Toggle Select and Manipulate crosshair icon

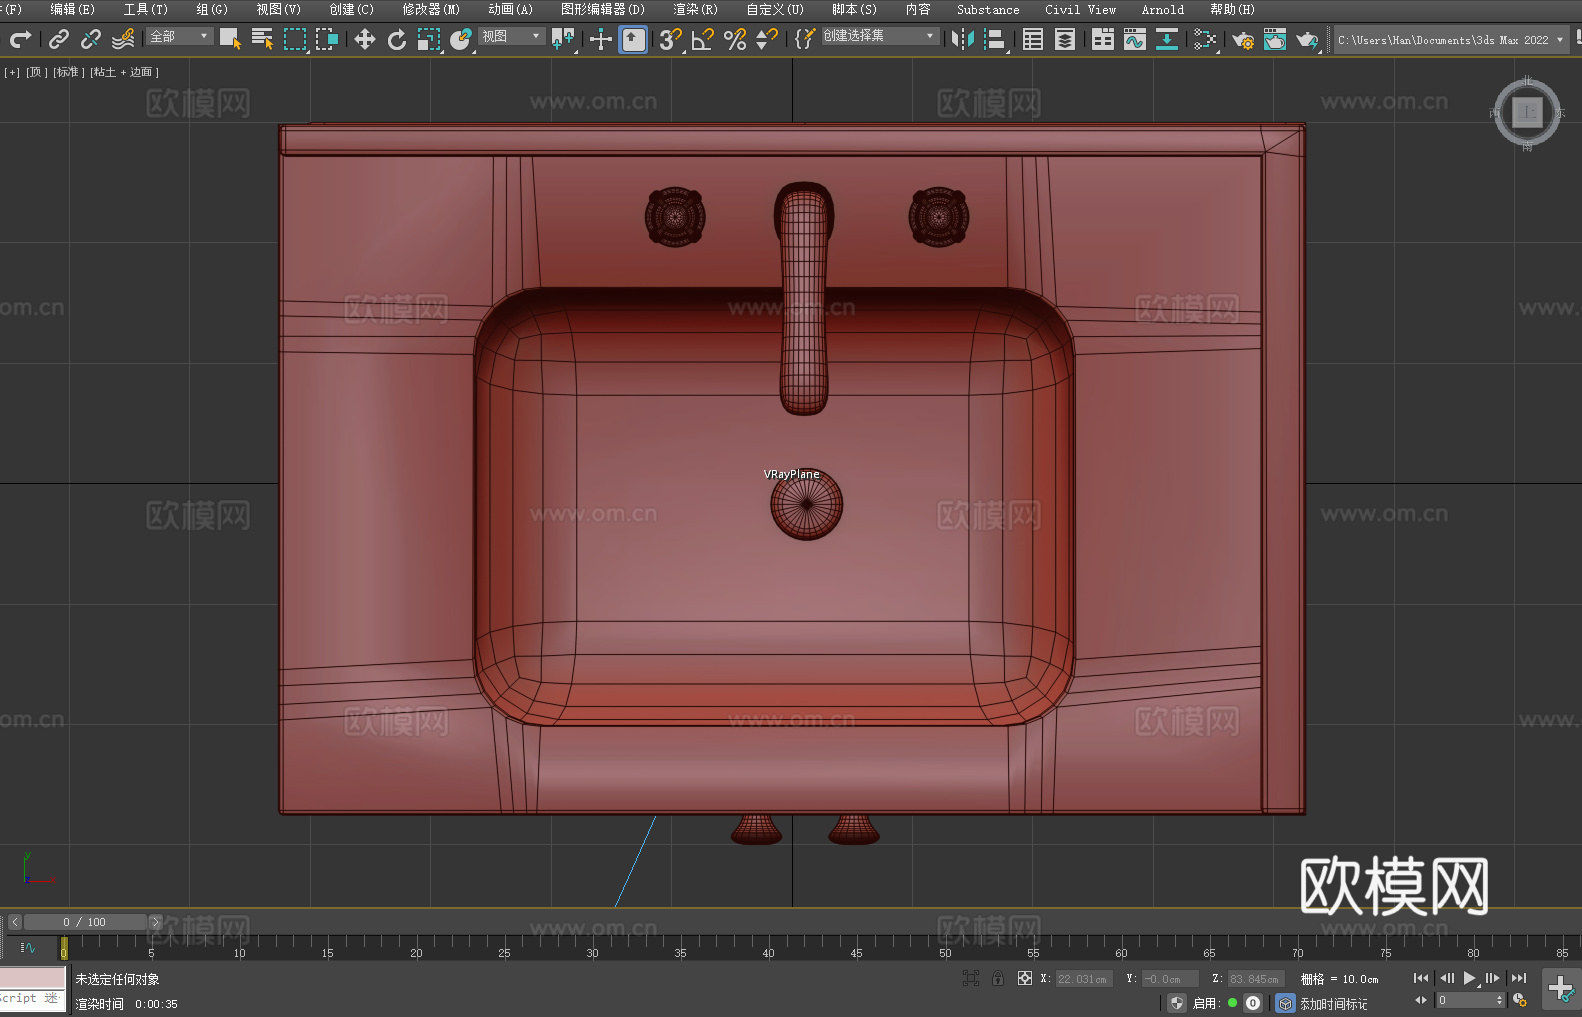point(600,39)
